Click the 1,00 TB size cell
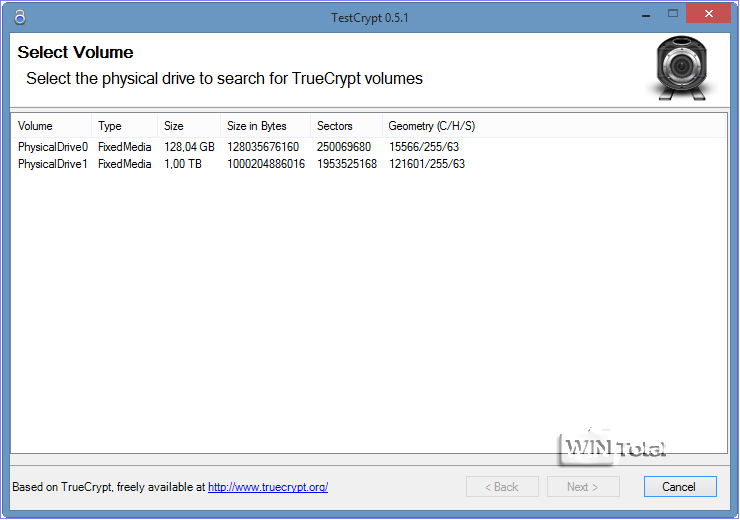This screenshot has width=740, height=520. pos(183,164)
